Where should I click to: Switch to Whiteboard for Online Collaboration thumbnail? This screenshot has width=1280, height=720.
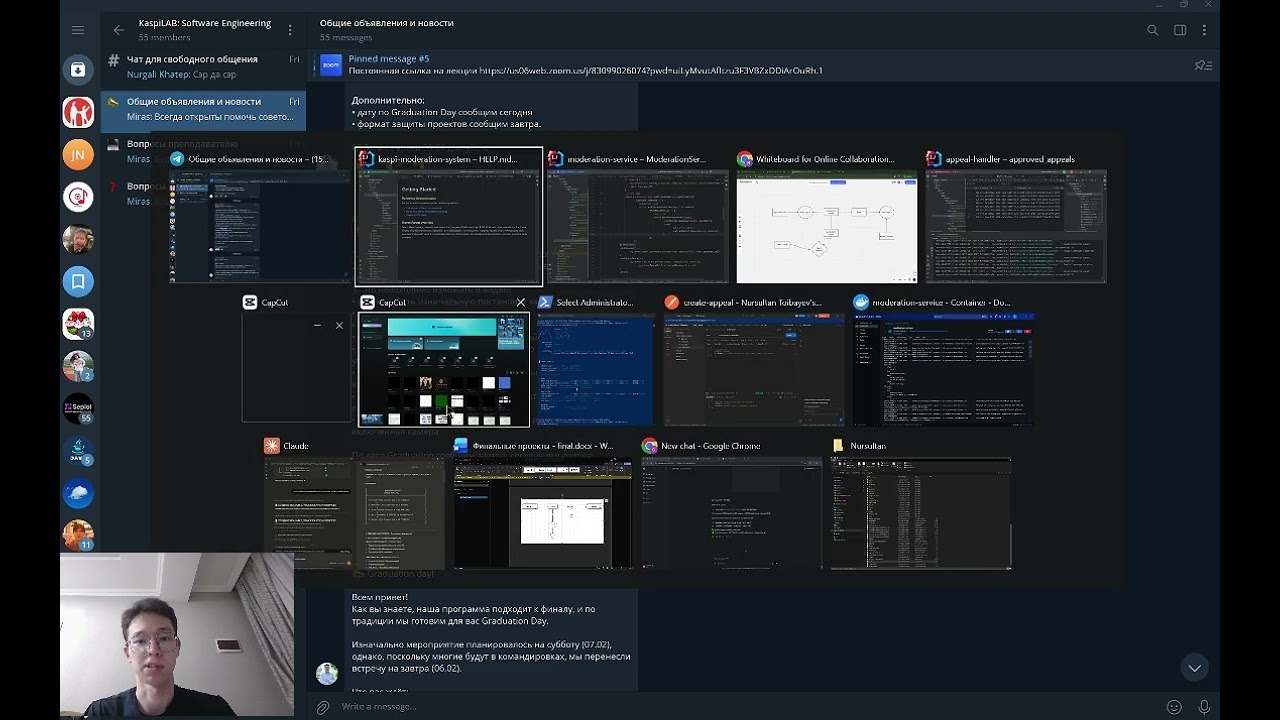(826, 217)
